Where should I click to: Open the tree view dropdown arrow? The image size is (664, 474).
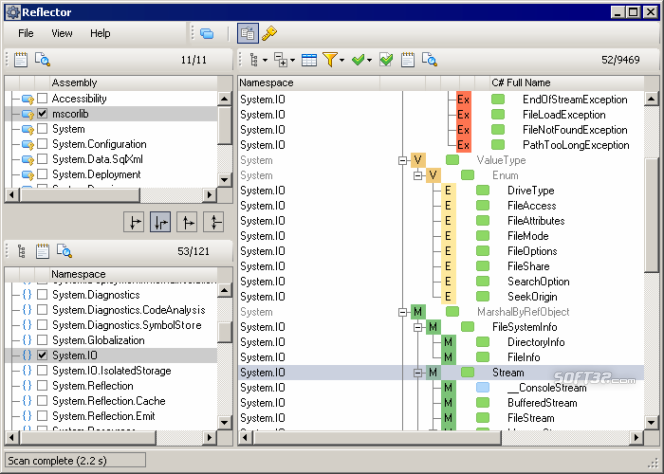click(265, 60)
